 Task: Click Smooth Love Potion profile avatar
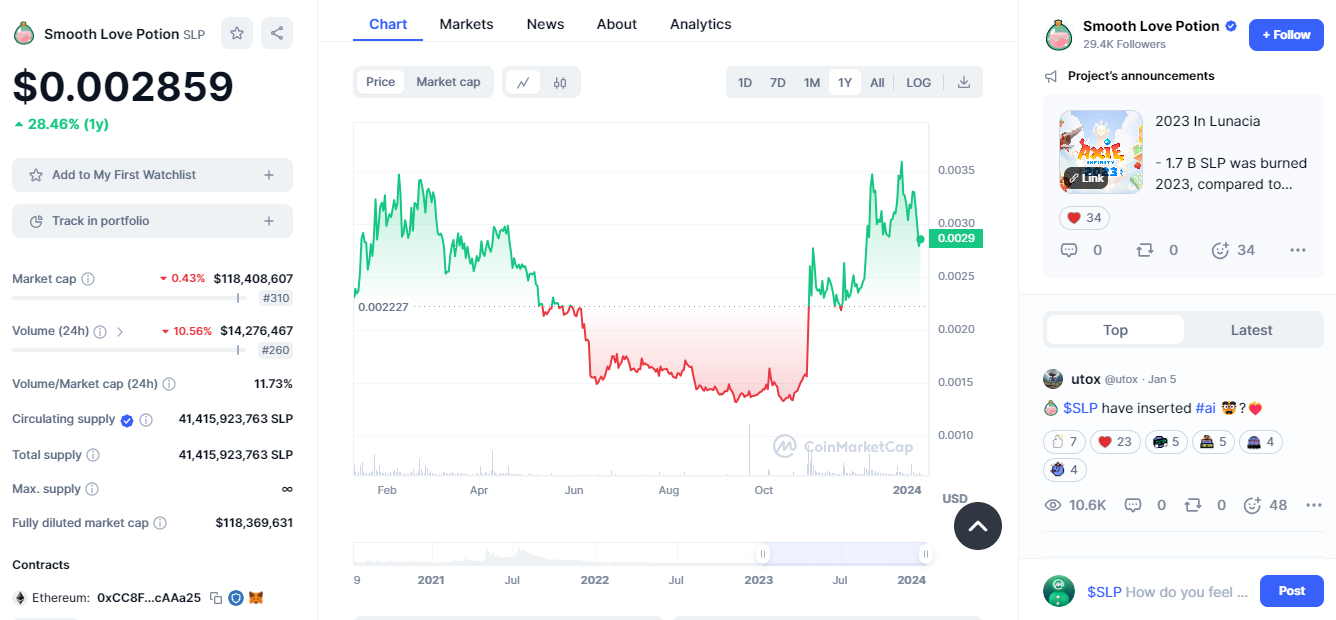coord(1059,35)
